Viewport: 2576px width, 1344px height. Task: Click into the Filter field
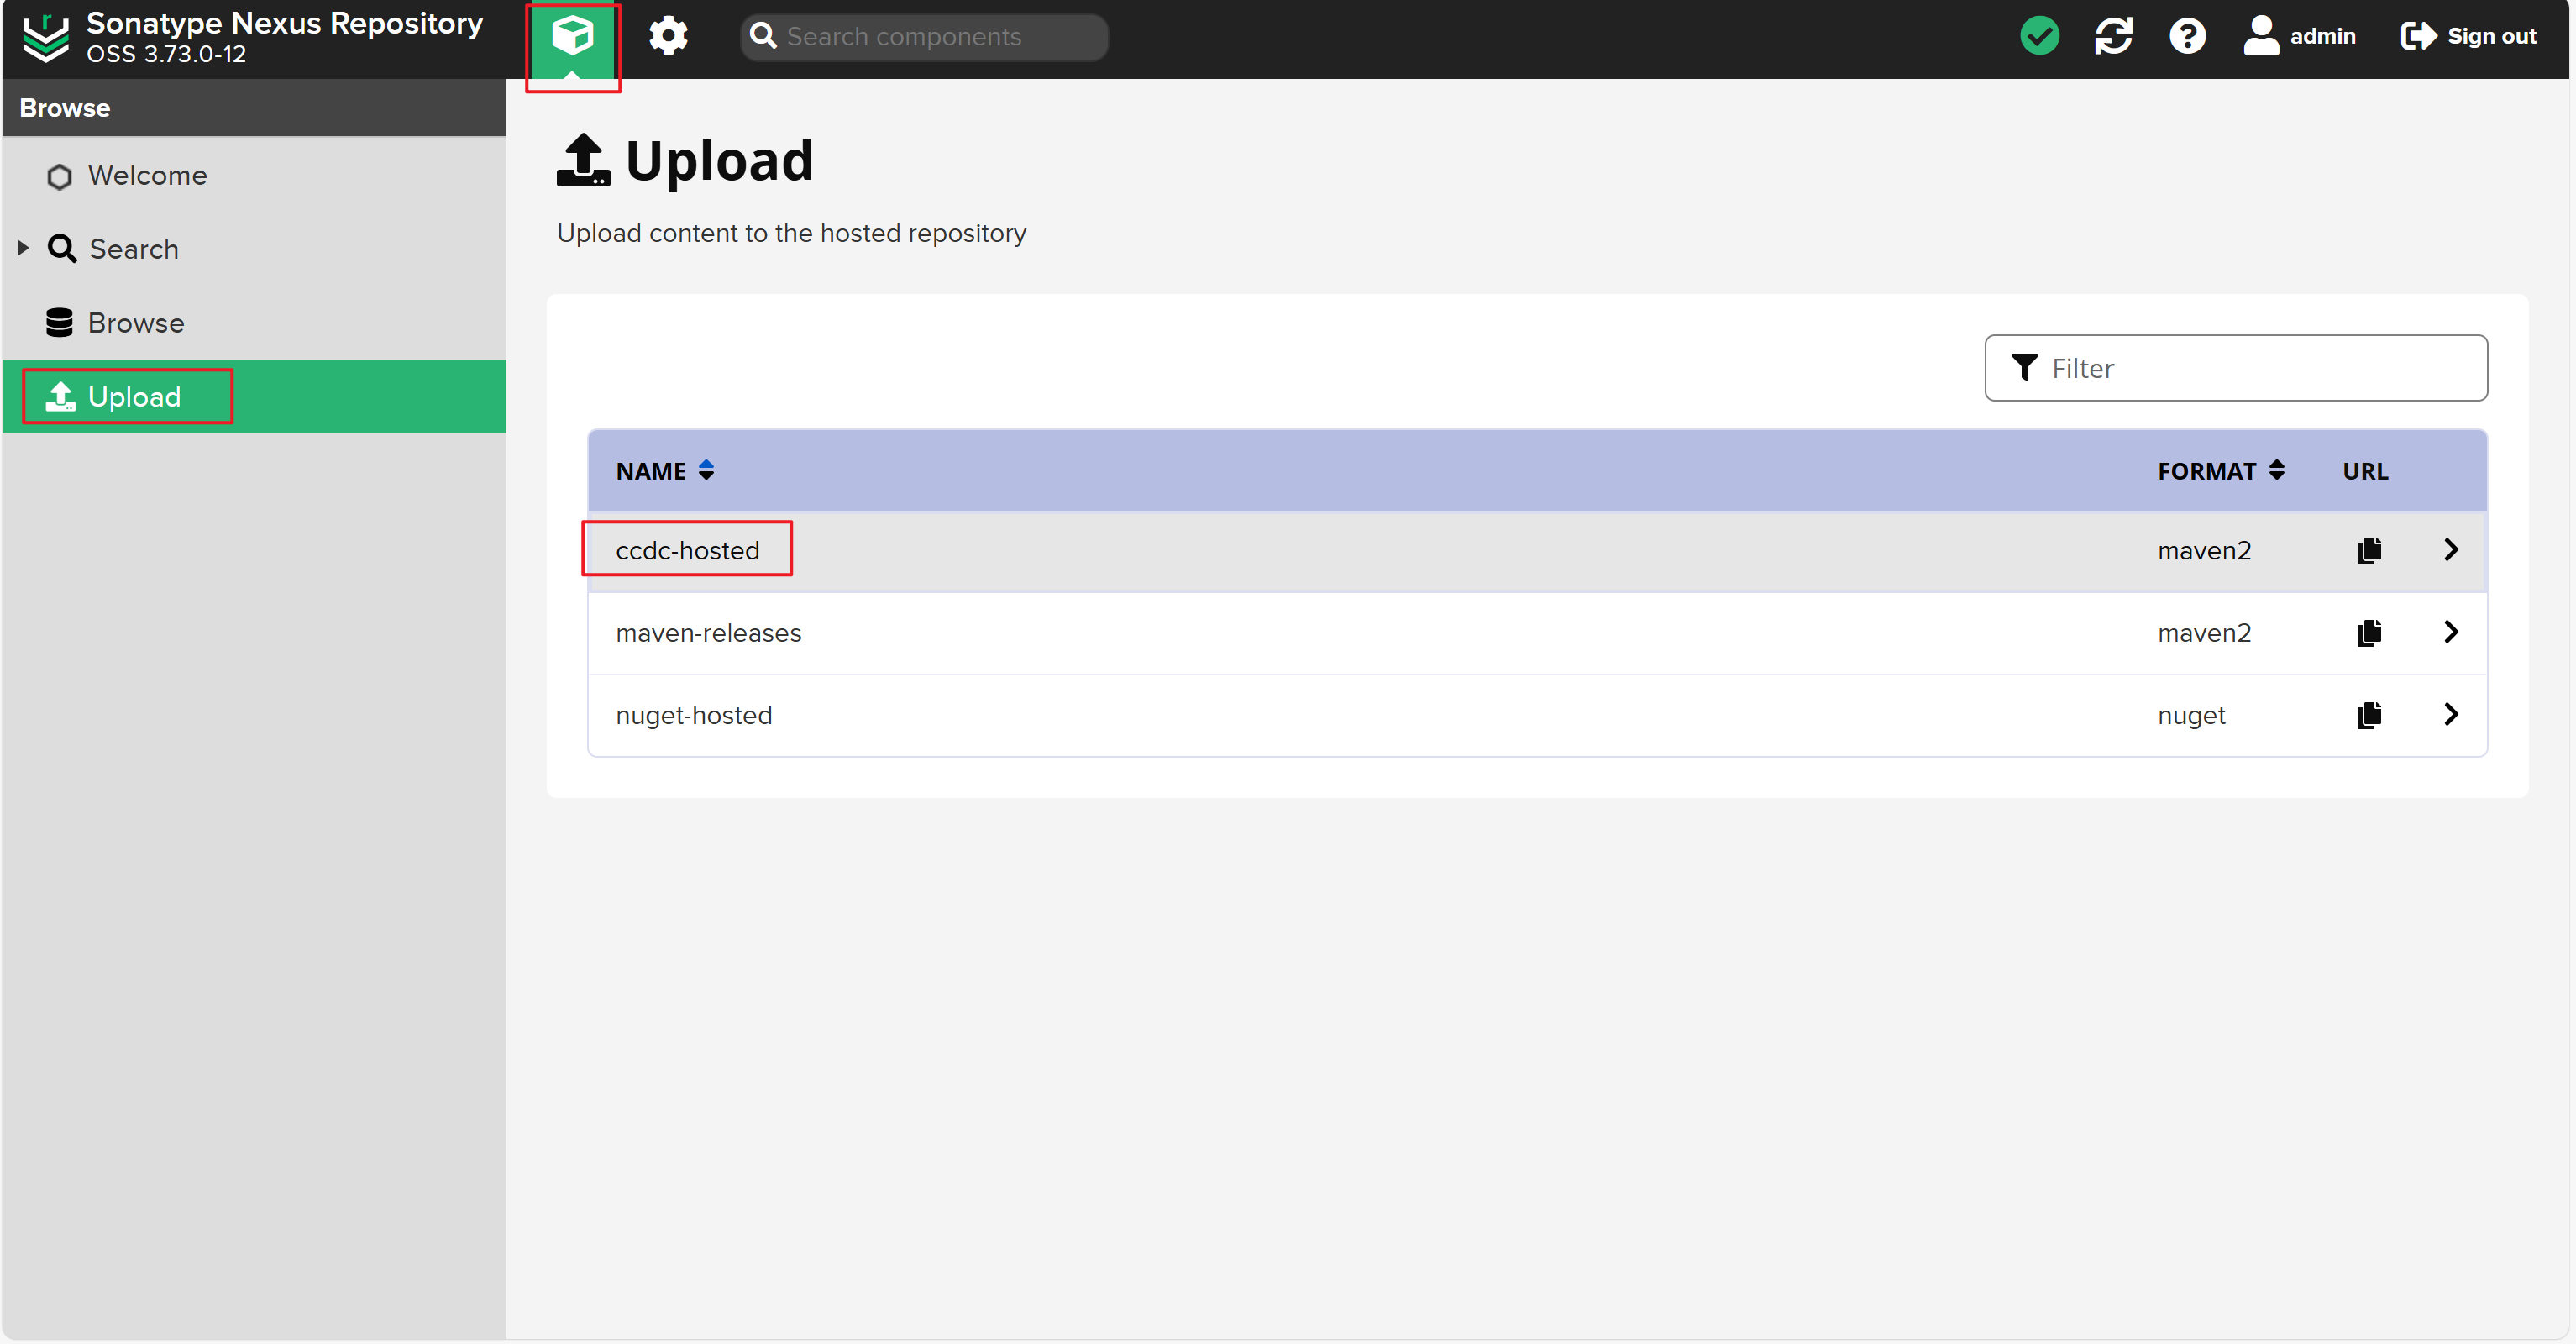(x=2235, y=368)
